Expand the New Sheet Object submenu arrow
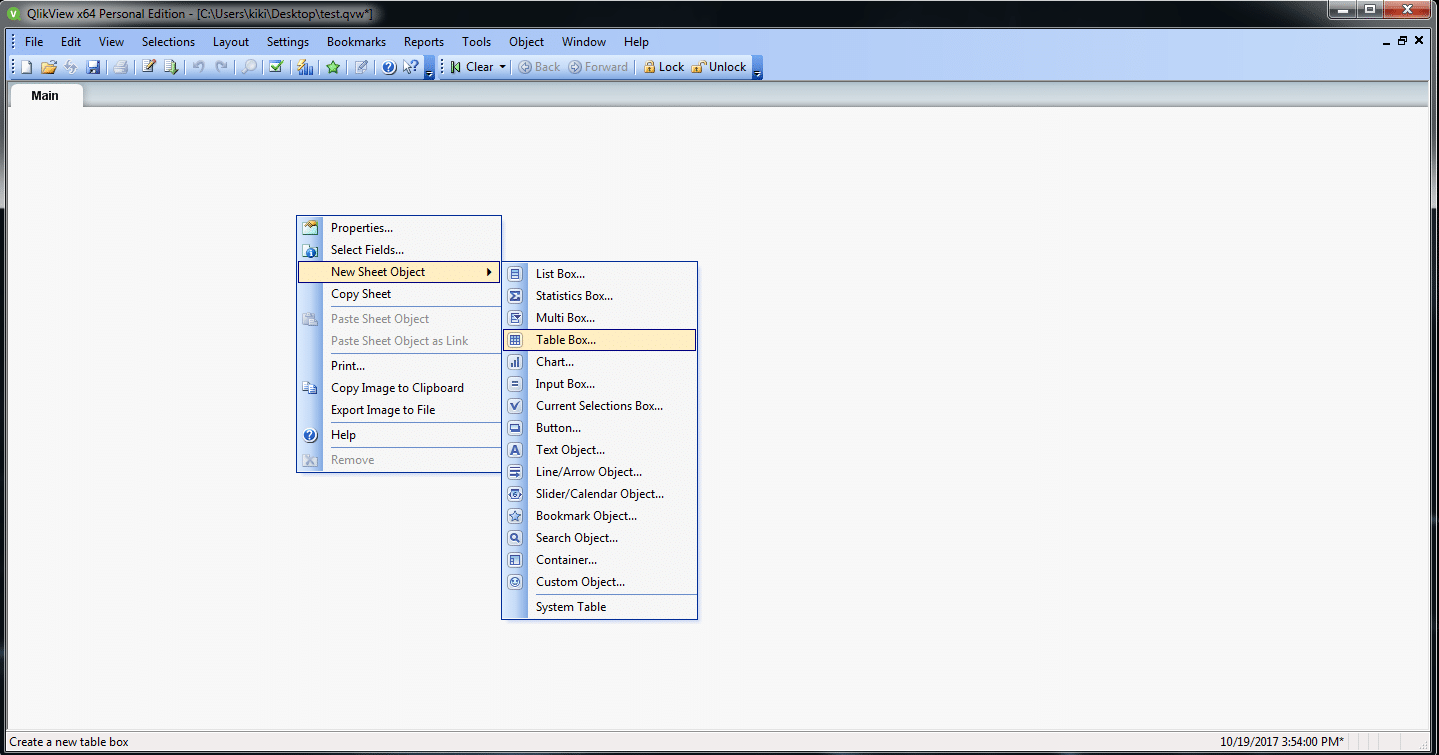 (x=489, y=272)
